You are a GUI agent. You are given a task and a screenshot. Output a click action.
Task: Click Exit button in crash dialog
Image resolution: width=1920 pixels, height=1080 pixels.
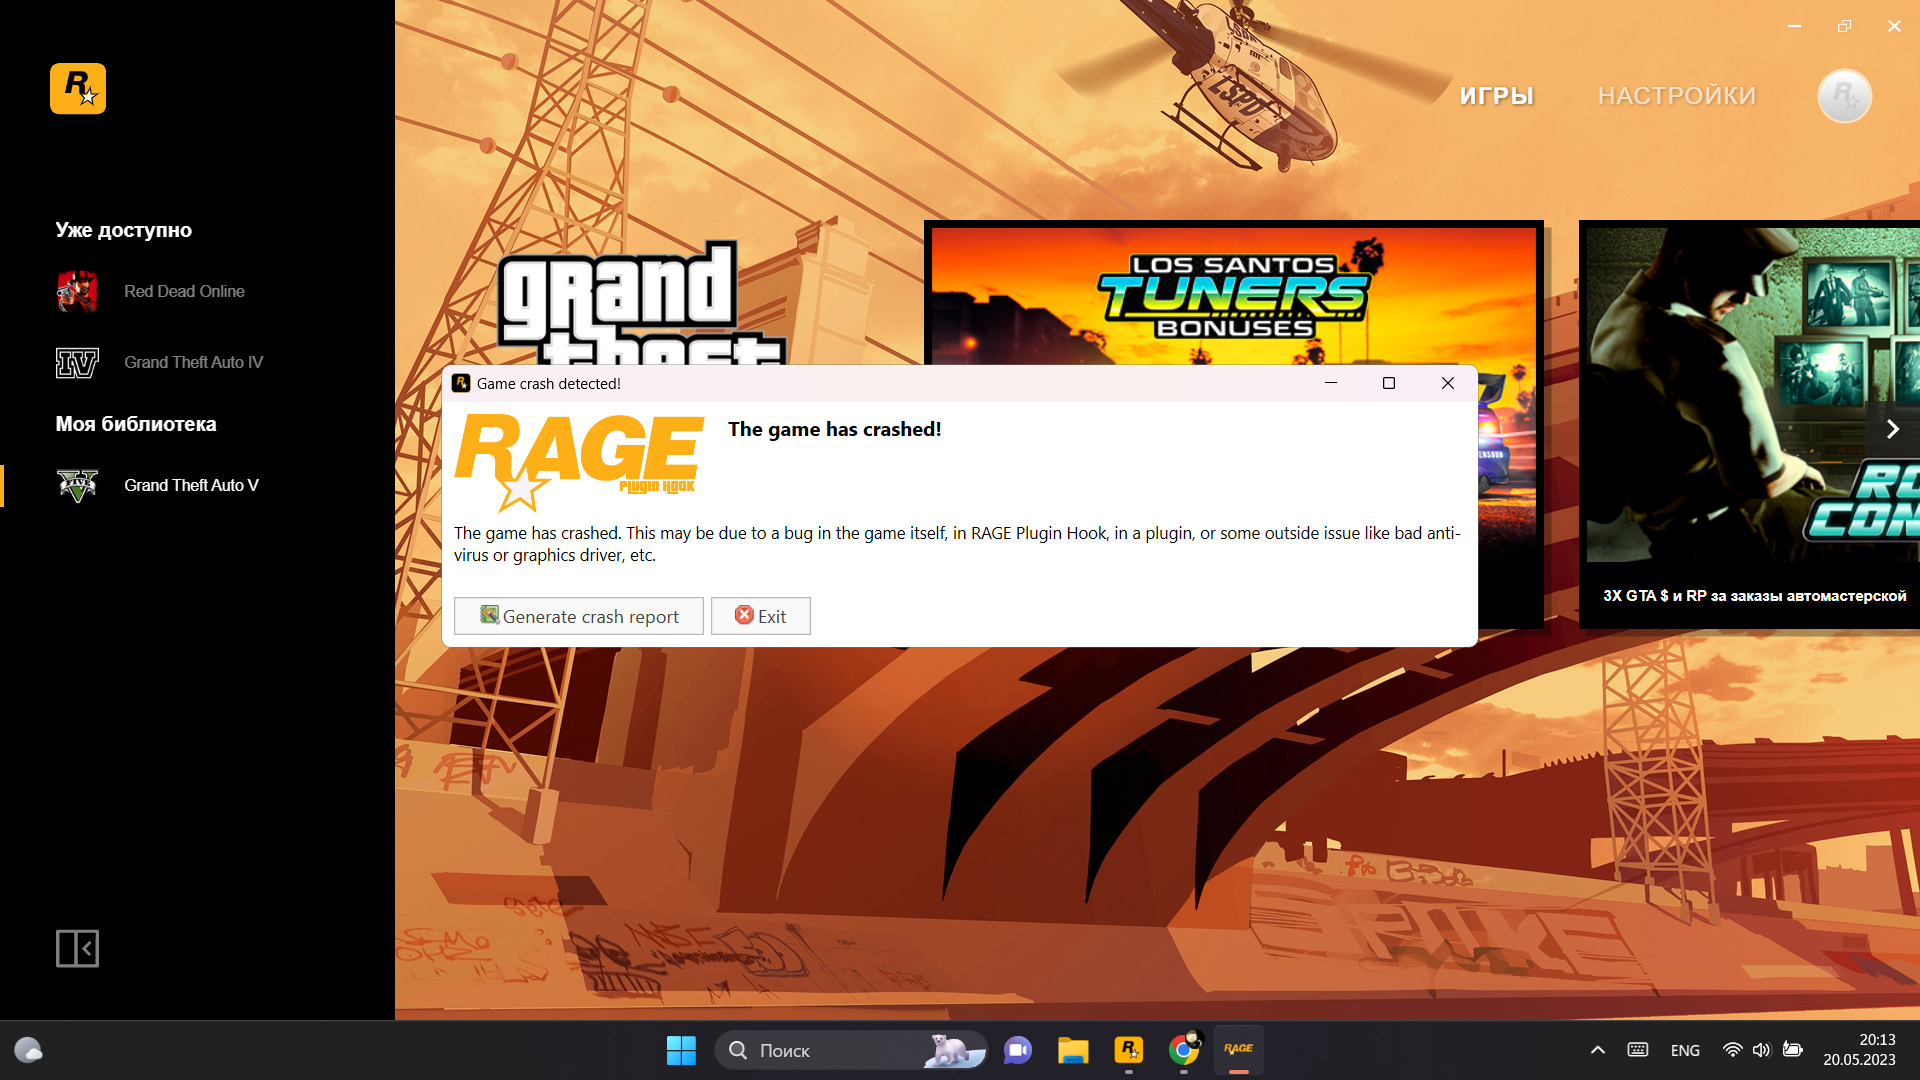tap(760, 616)
